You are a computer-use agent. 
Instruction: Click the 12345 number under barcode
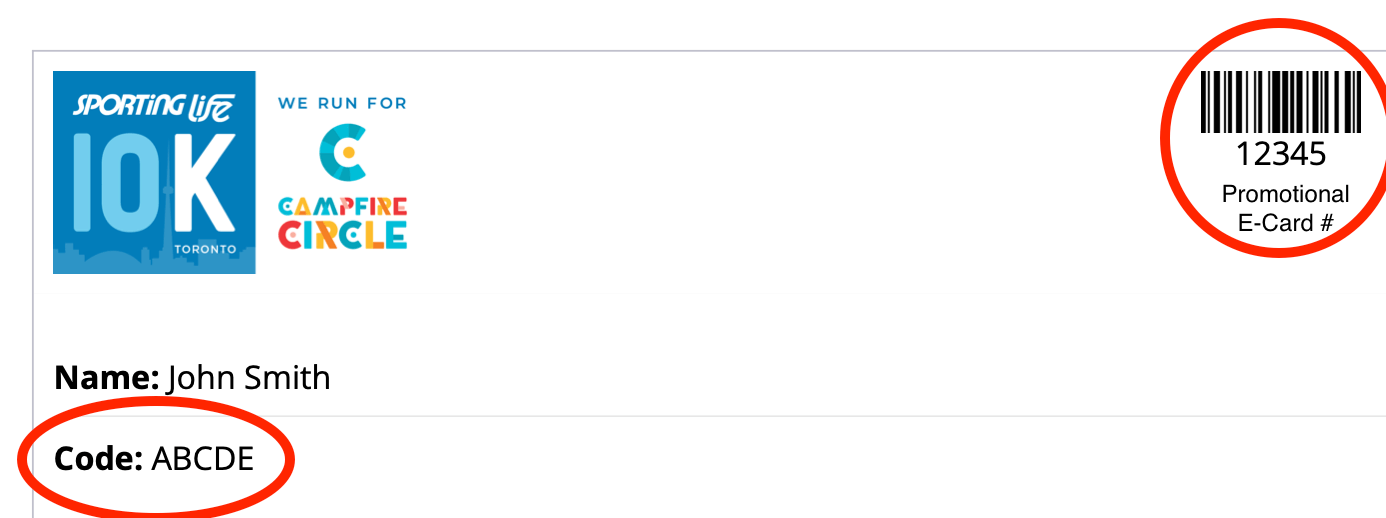1280,154
